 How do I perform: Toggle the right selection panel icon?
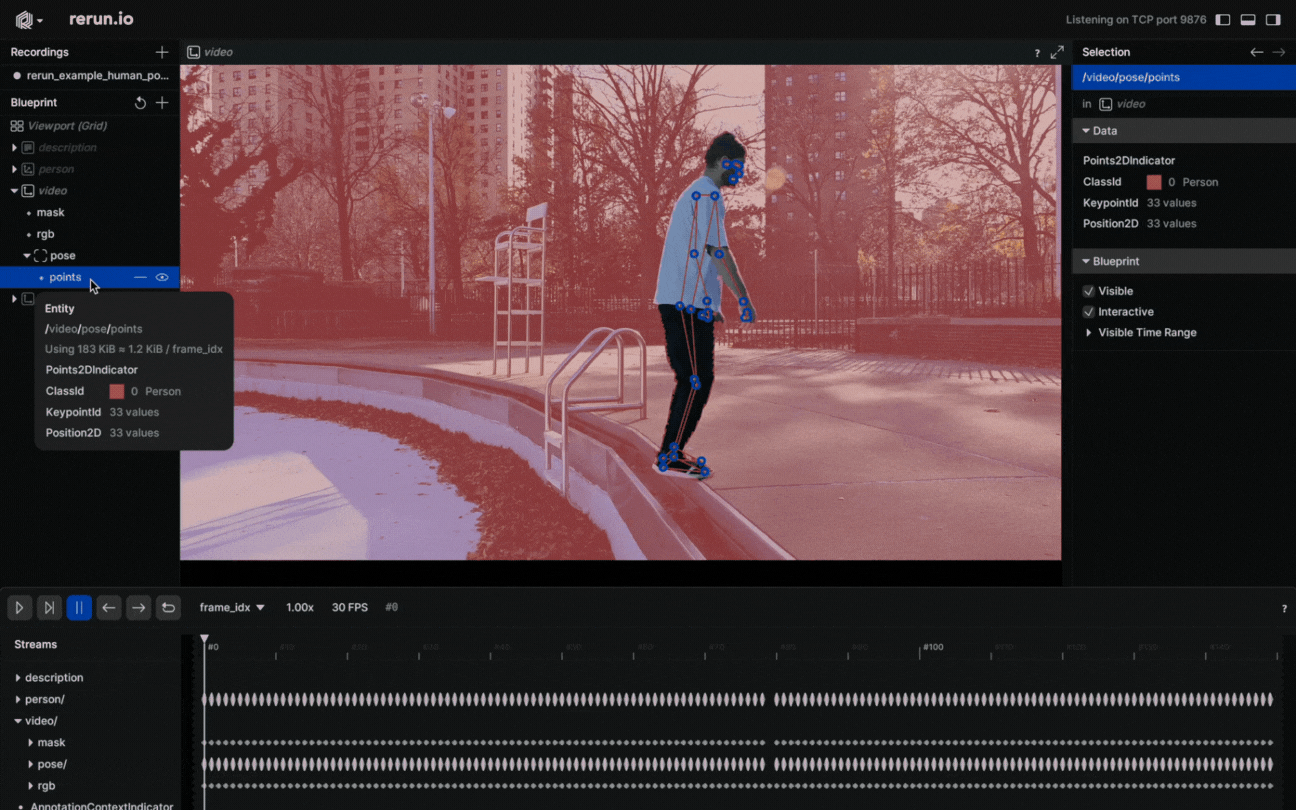tap(1273, 20)
